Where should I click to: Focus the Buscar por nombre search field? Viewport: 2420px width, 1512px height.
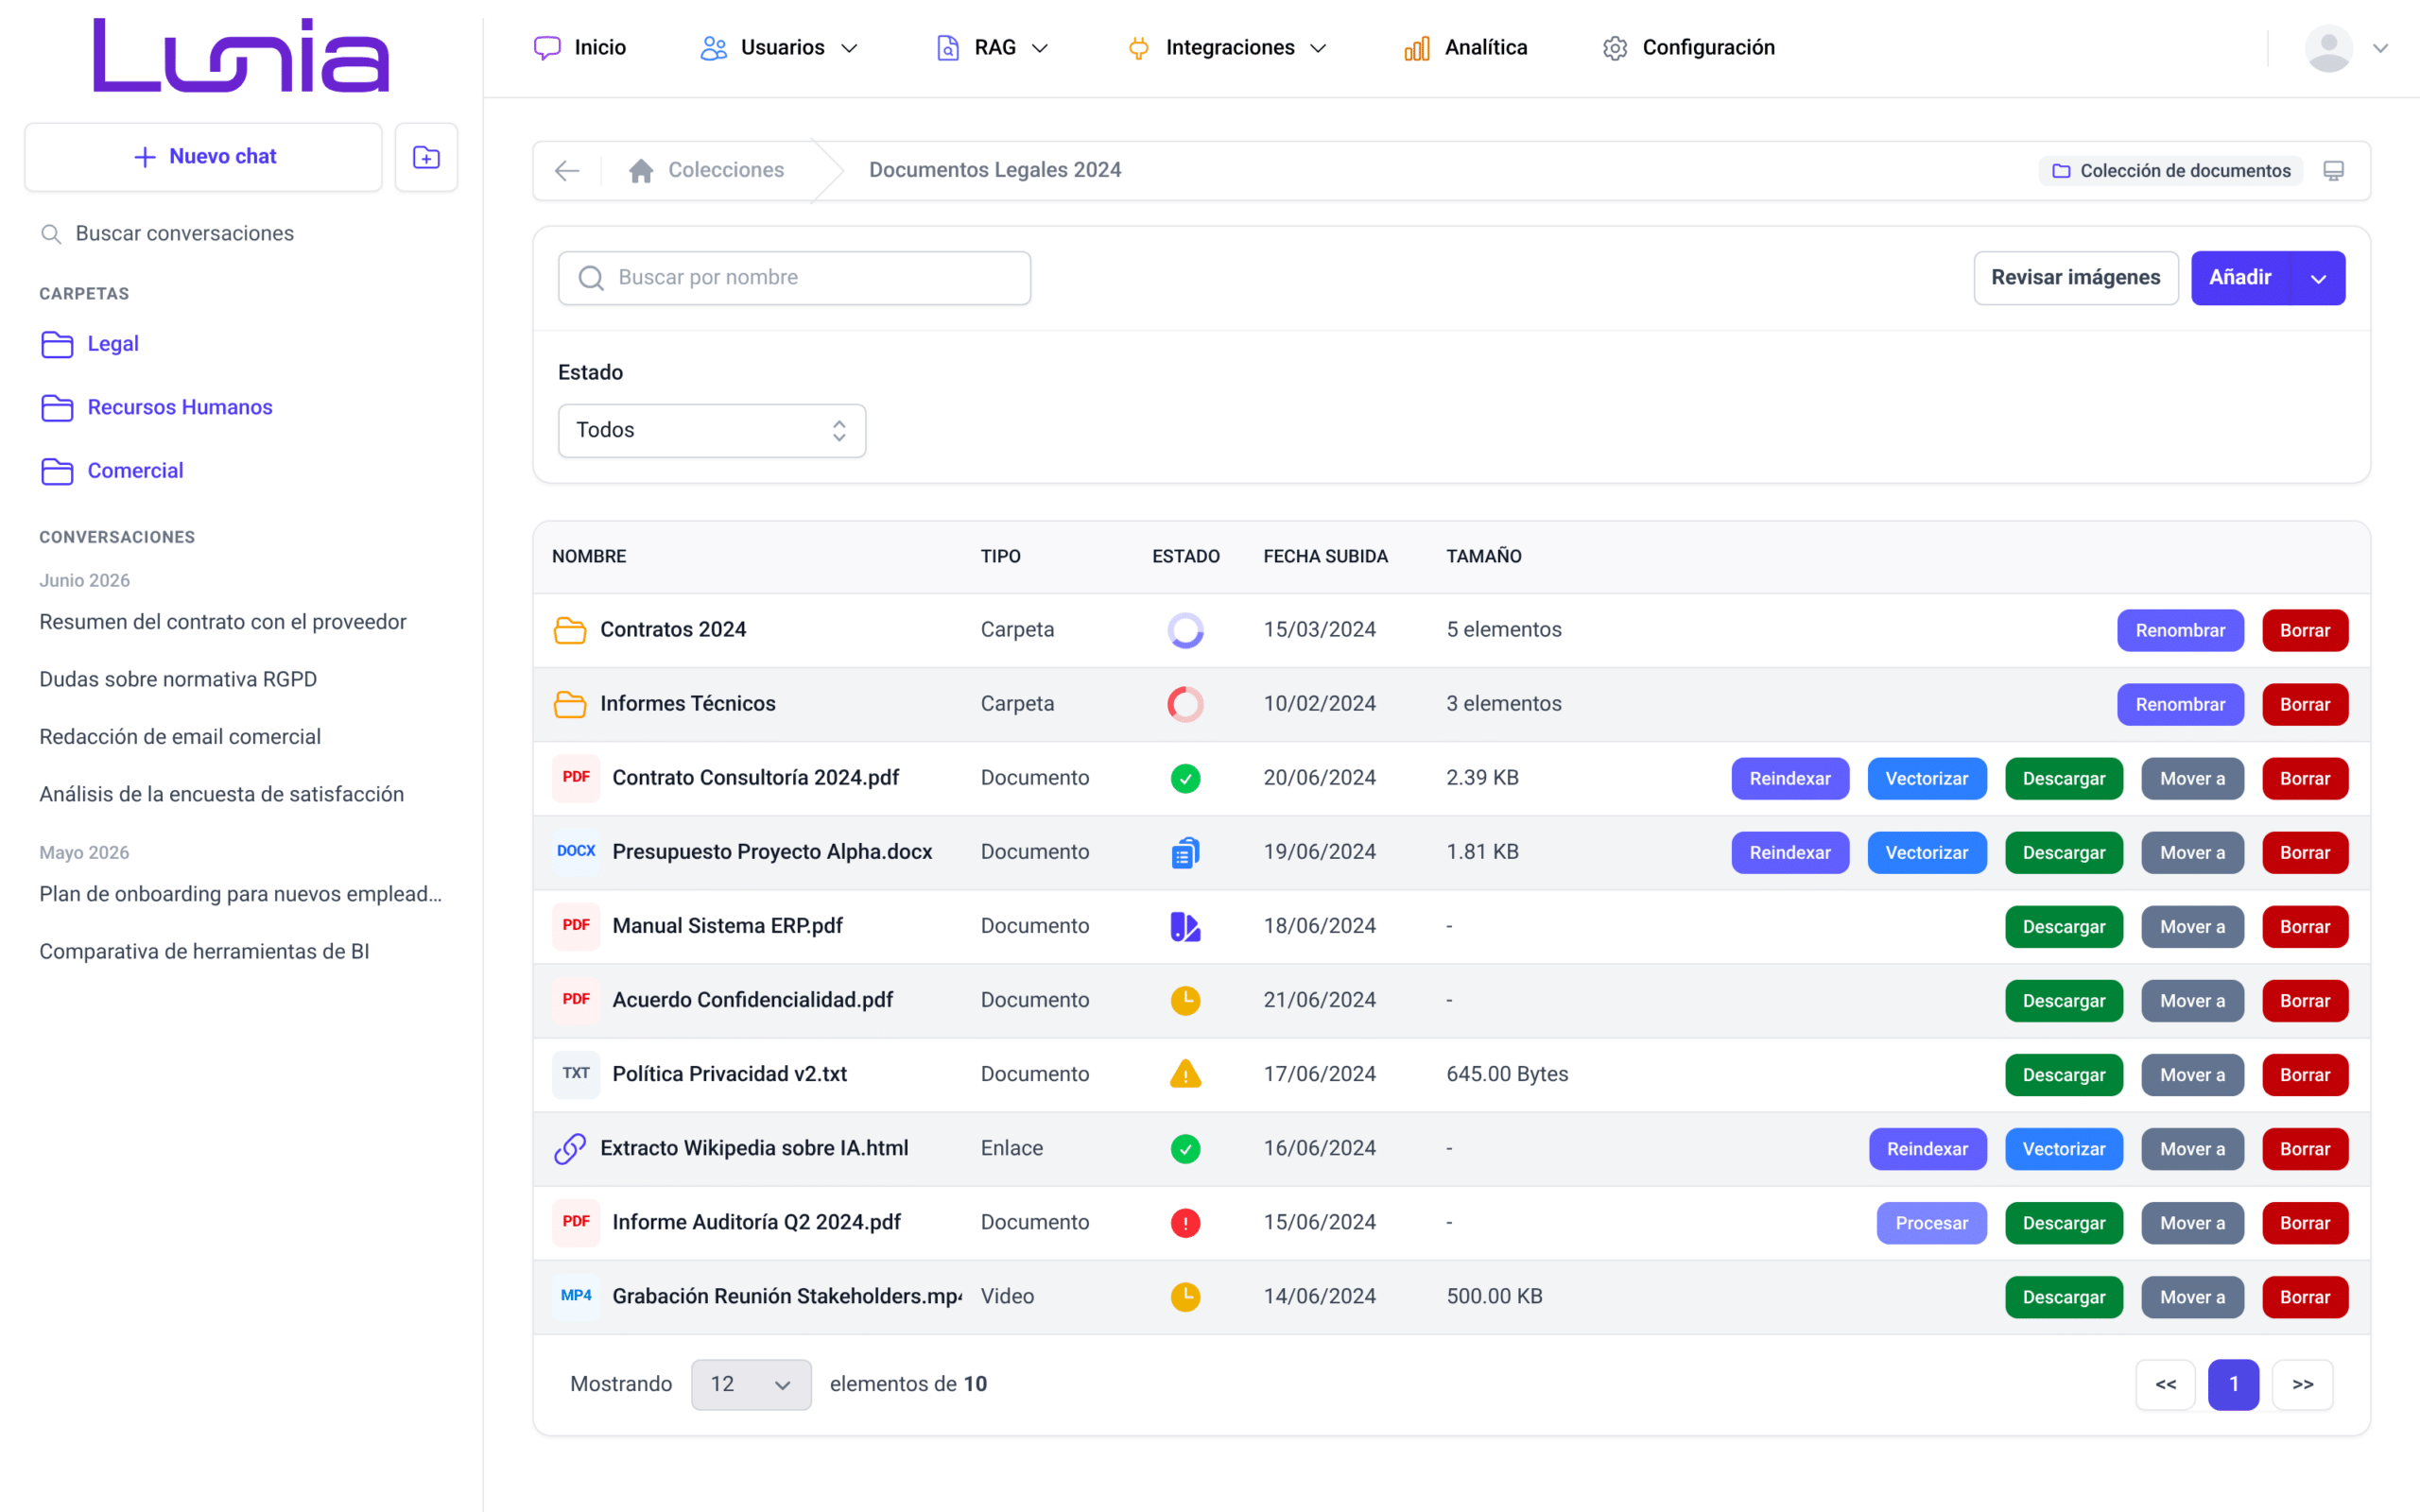(794, 278)
